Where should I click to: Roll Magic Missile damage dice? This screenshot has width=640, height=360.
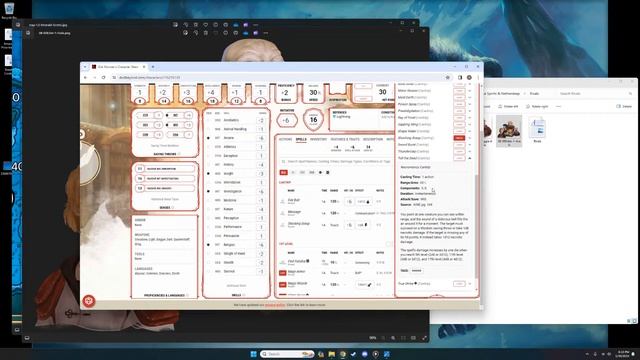click(364, 284)
